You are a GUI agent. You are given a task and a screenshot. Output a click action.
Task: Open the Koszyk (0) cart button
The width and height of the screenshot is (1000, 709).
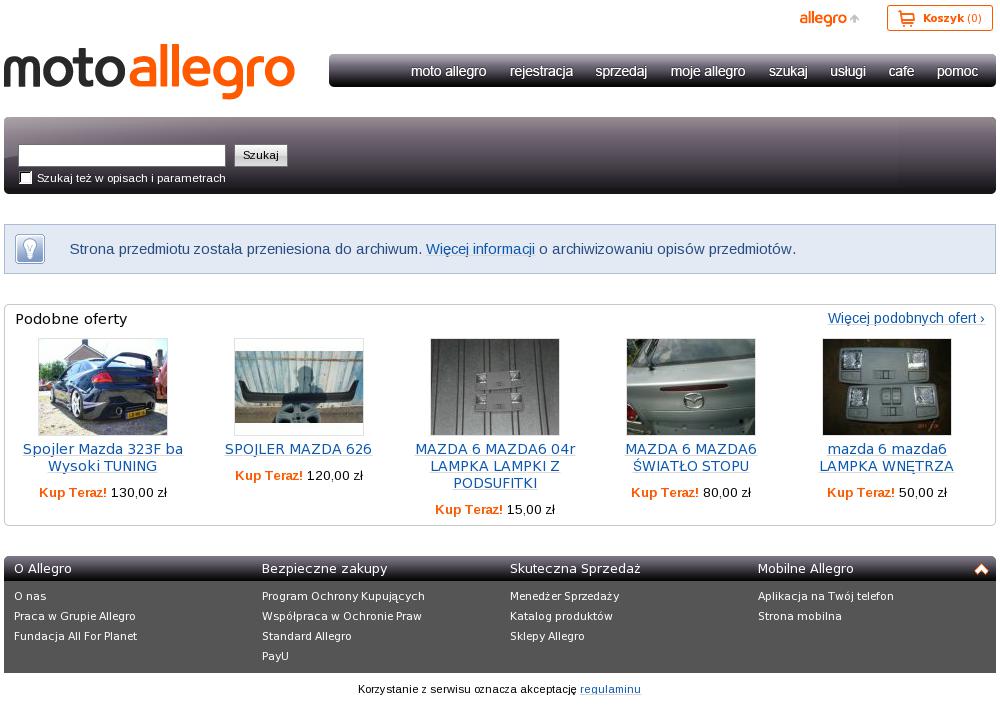[939, 18]
